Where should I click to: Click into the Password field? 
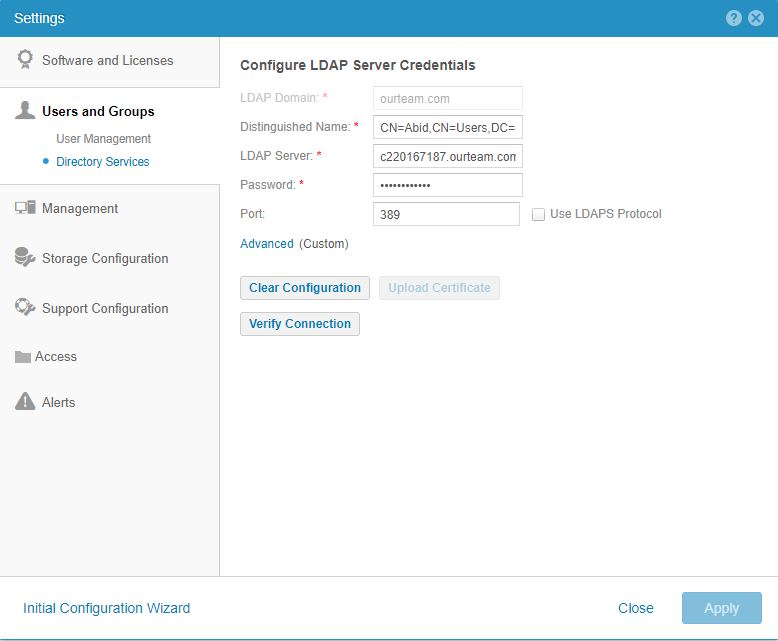pos(447,185)
